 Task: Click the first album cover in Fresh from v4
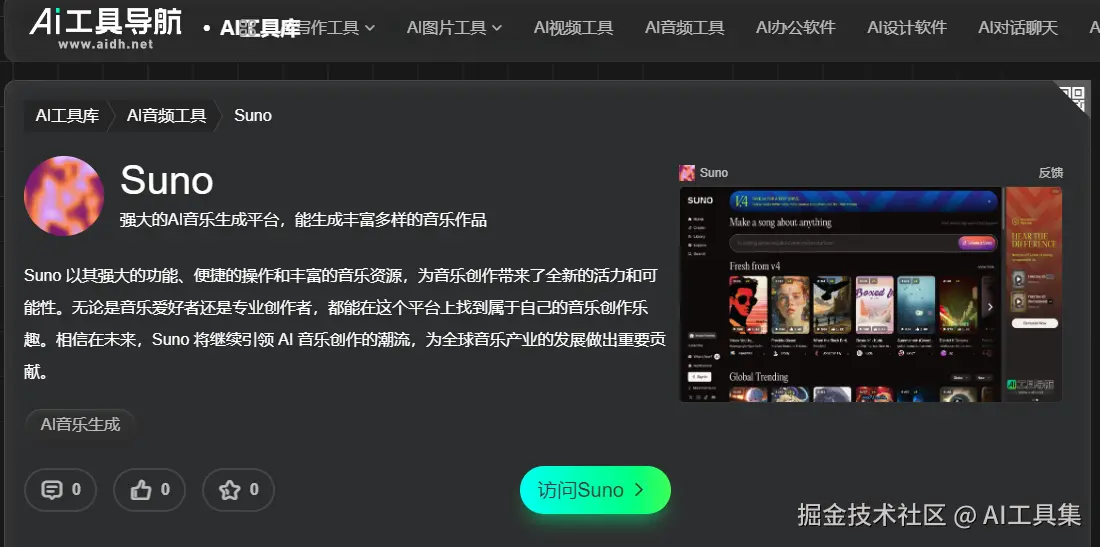point(748,304)
